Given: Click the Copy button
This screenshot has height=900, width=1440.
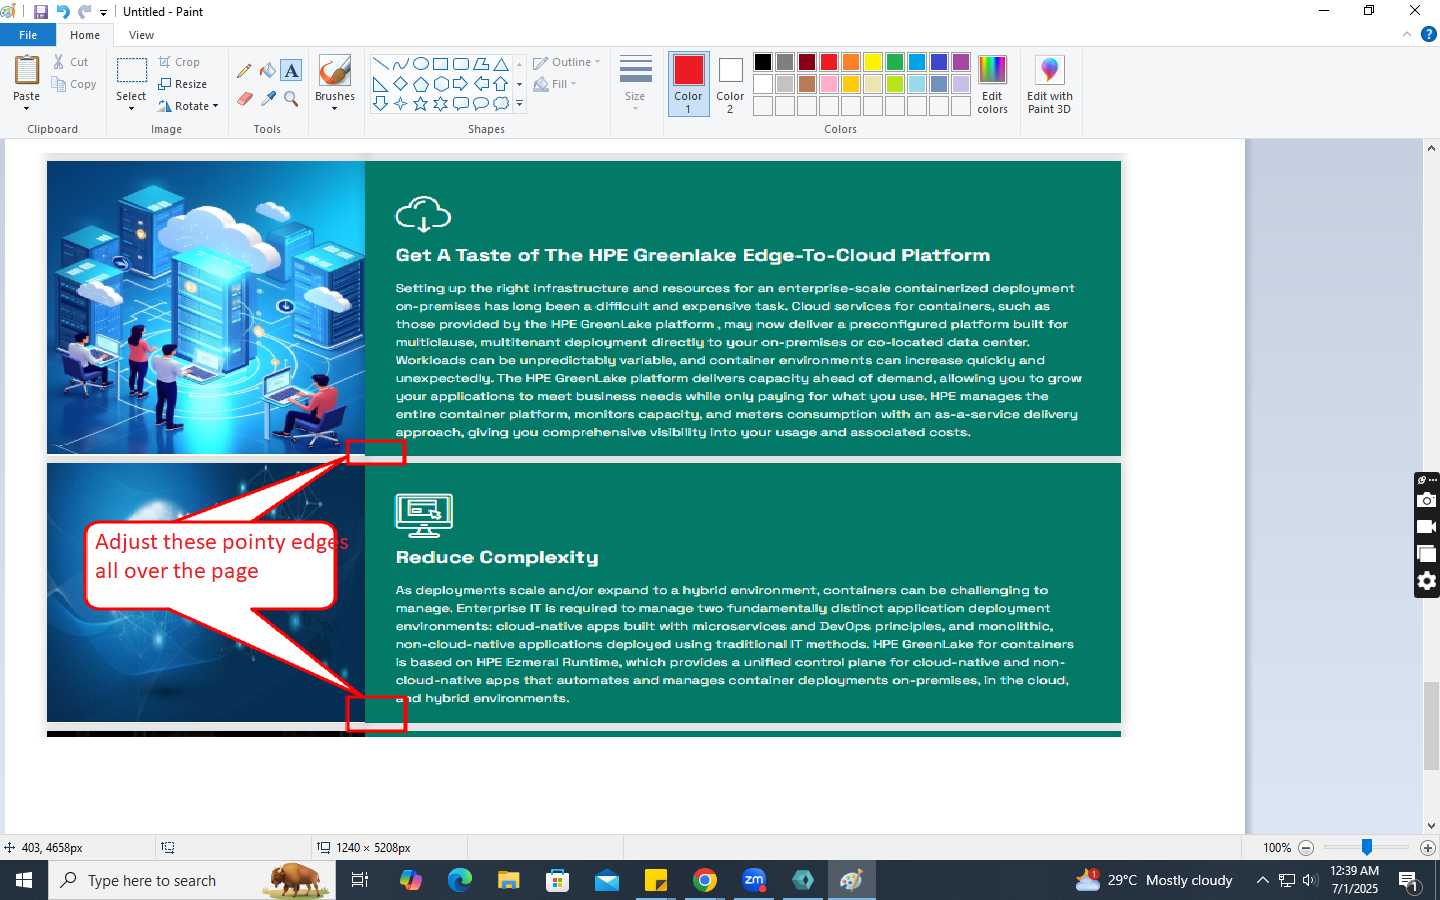Looking at the screenshot, I should [75, 84].
